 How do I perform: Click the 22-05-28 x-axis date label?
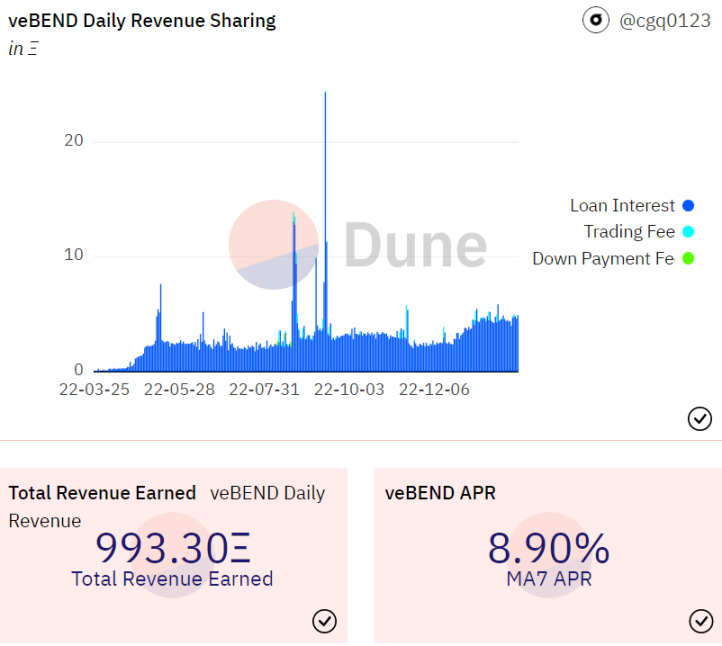point(179,390)
